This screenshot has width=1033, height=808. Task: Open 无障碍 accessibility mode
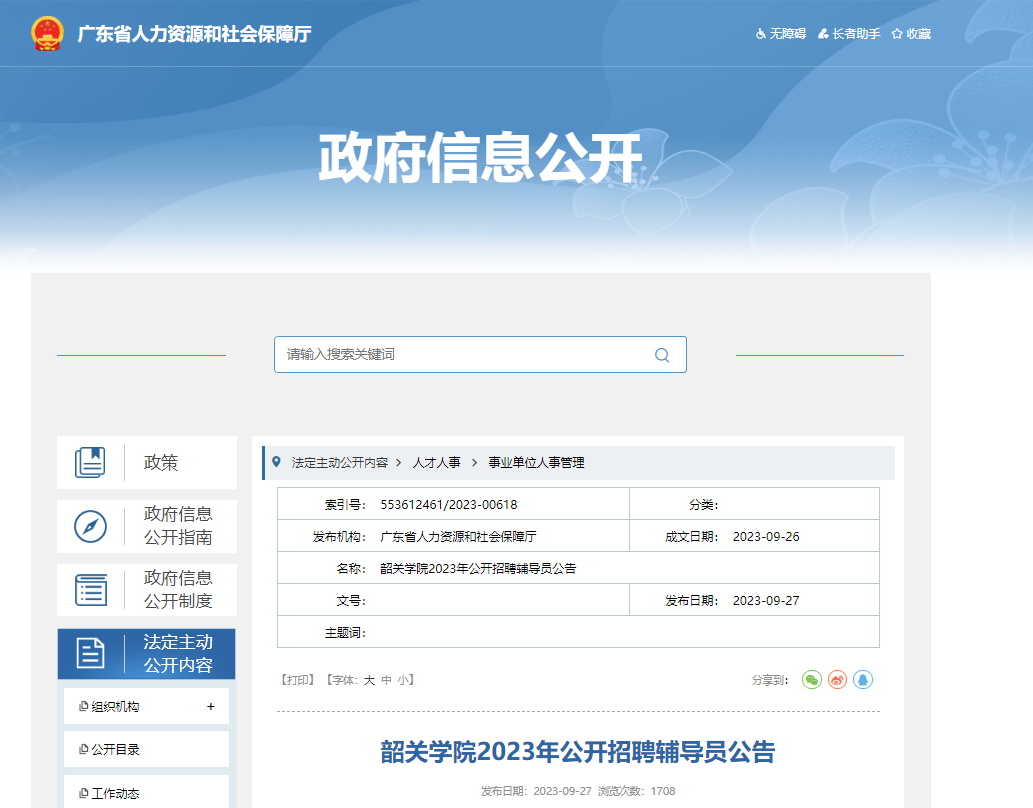click(780, 34)
